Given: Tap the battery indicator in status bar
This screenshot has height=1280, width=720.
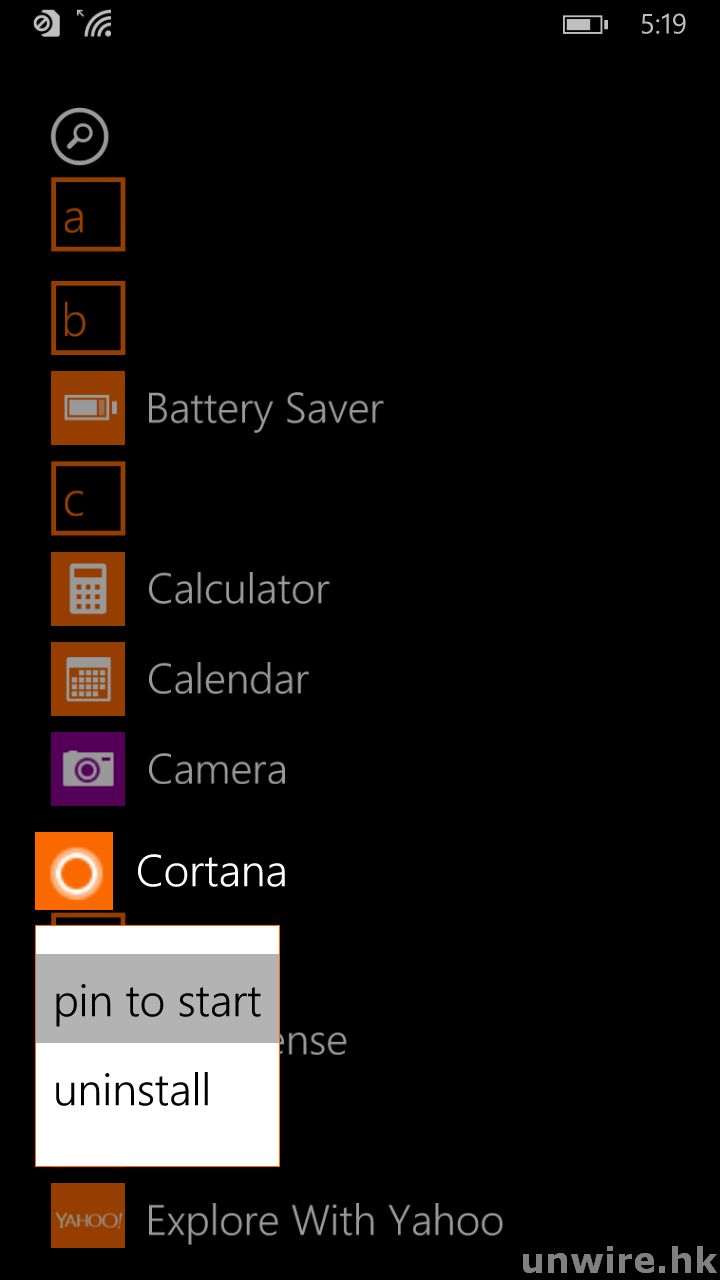Looking at the screenshot, I should point(584,24).
